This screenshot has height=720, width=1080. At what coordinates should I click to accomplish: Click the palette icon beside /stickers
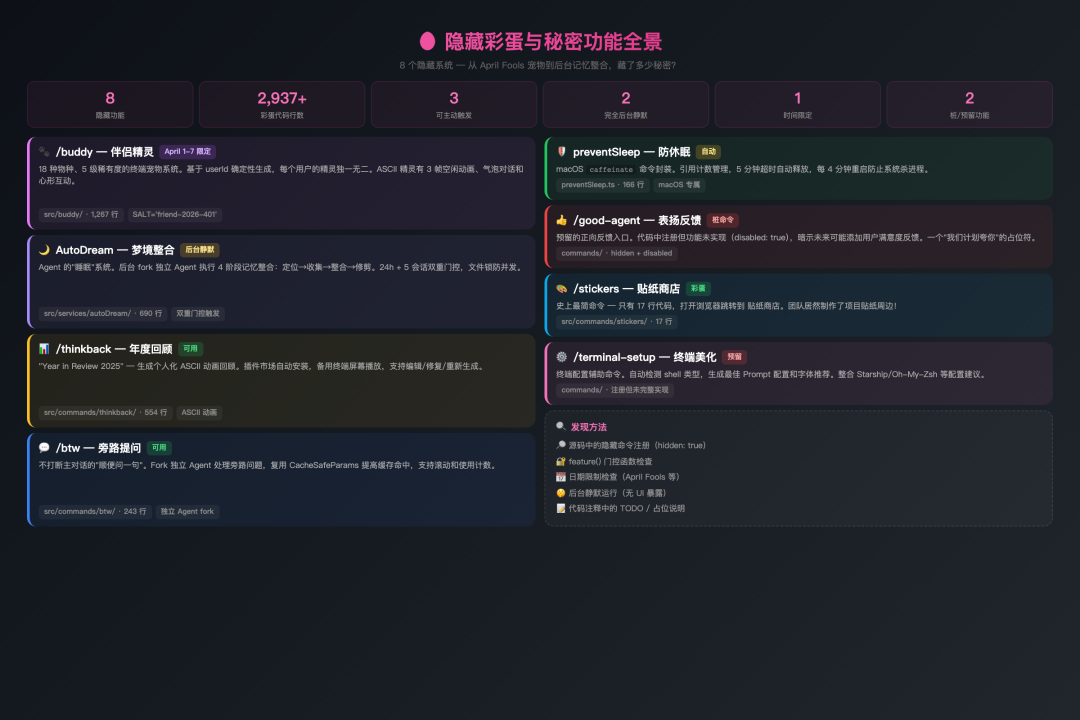pos(561,289)
